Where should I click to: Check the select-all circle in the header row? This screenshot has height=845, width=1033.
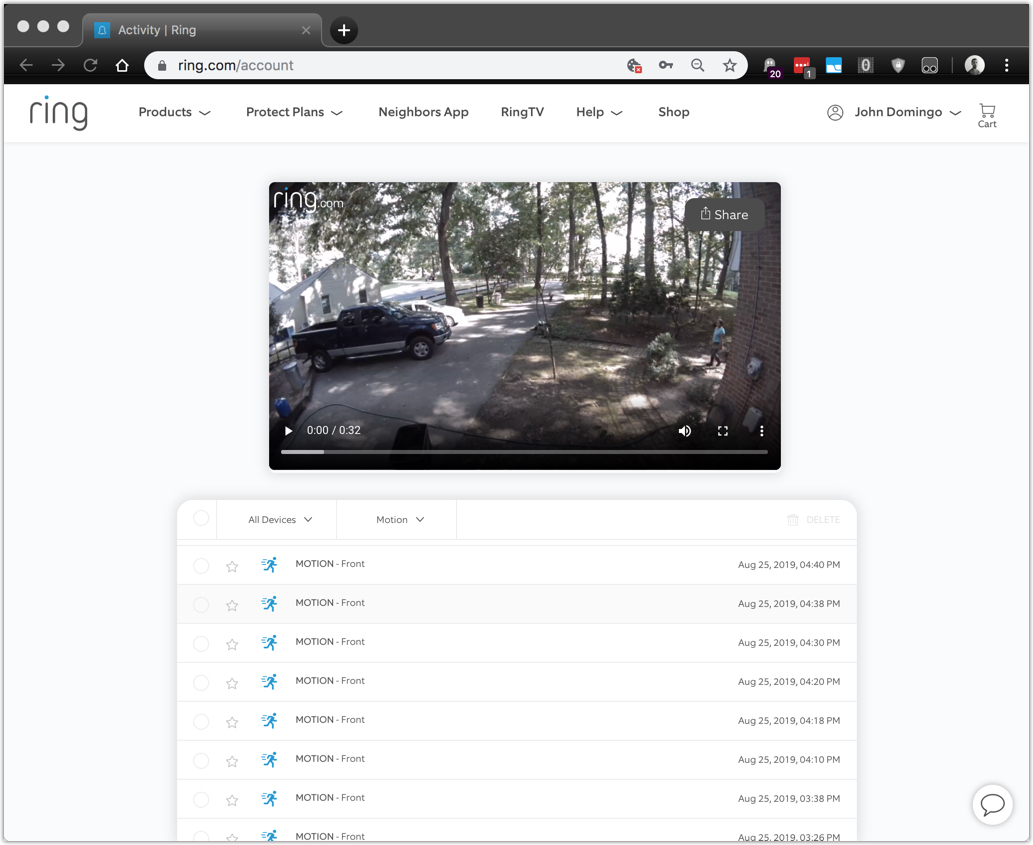pyautogui.click(x=200, y=518)
